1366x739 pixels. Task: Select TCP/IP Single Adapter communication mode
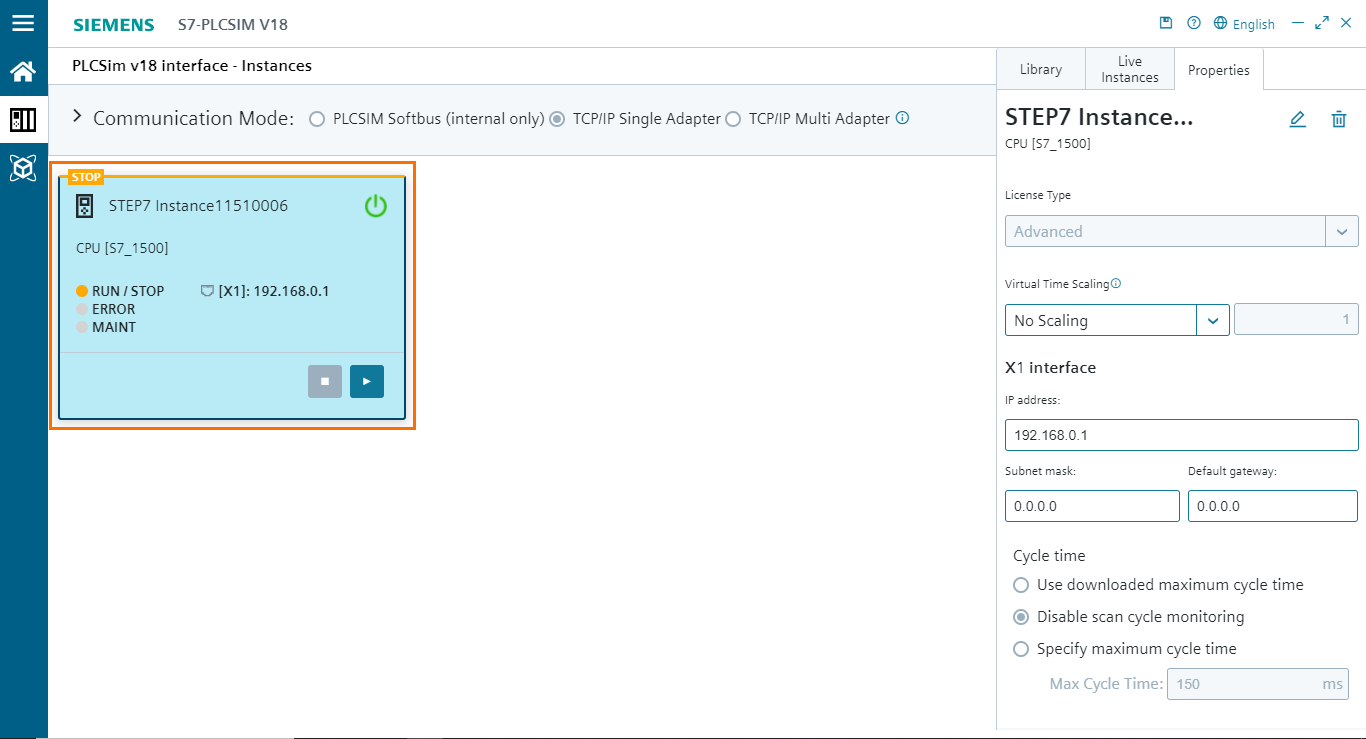[557, 118]
